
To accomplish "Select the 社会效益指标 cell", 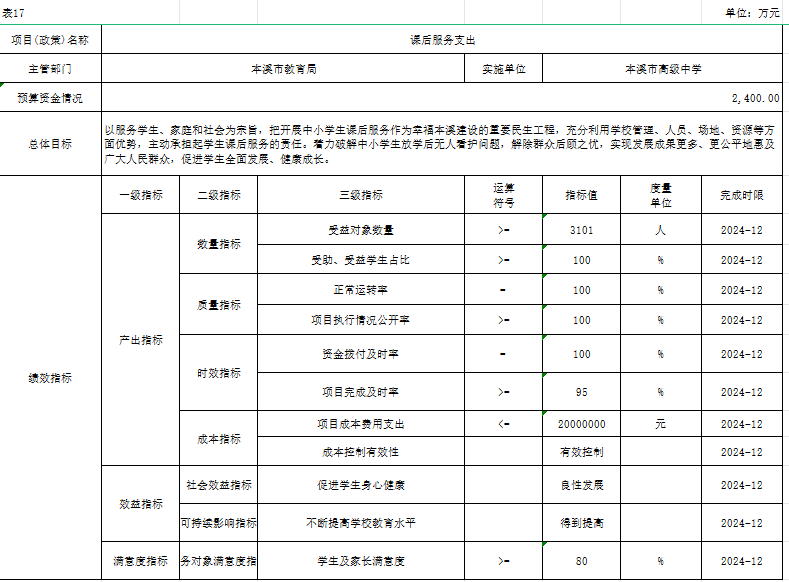I will [x=219, y=485].
